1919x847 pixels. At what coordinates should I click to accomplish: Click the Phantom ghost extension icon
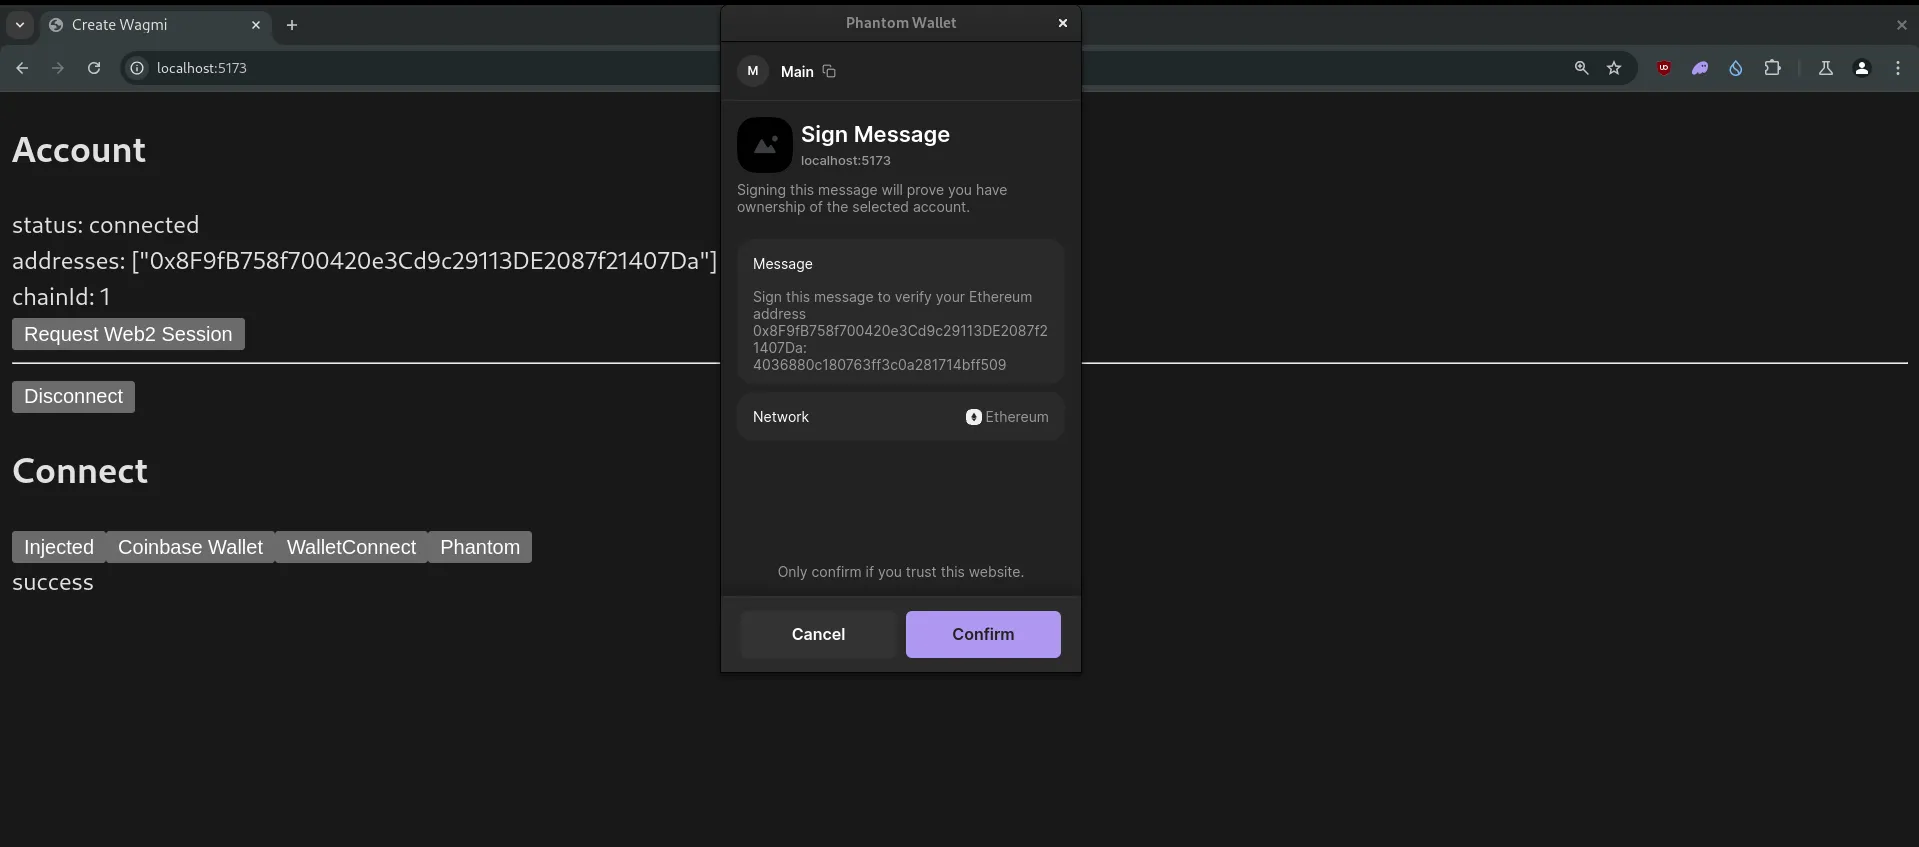pos(1699,68)
